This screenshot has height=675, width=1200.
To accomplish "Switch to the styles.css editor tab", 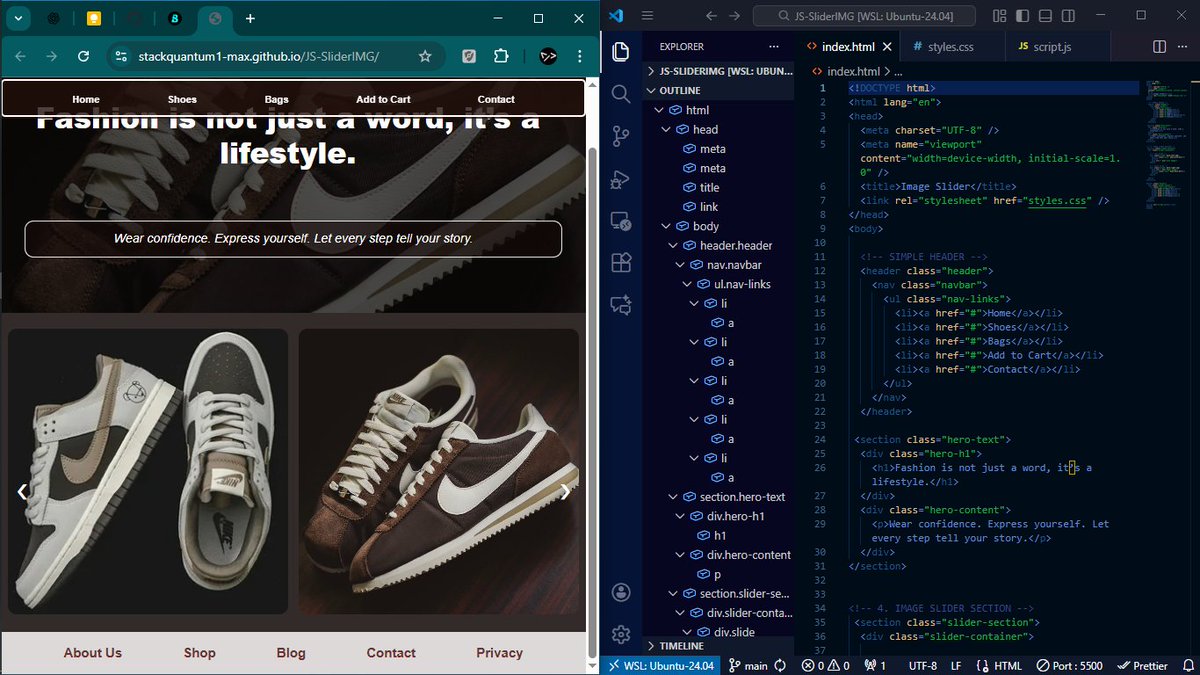I will click(950, 47).
